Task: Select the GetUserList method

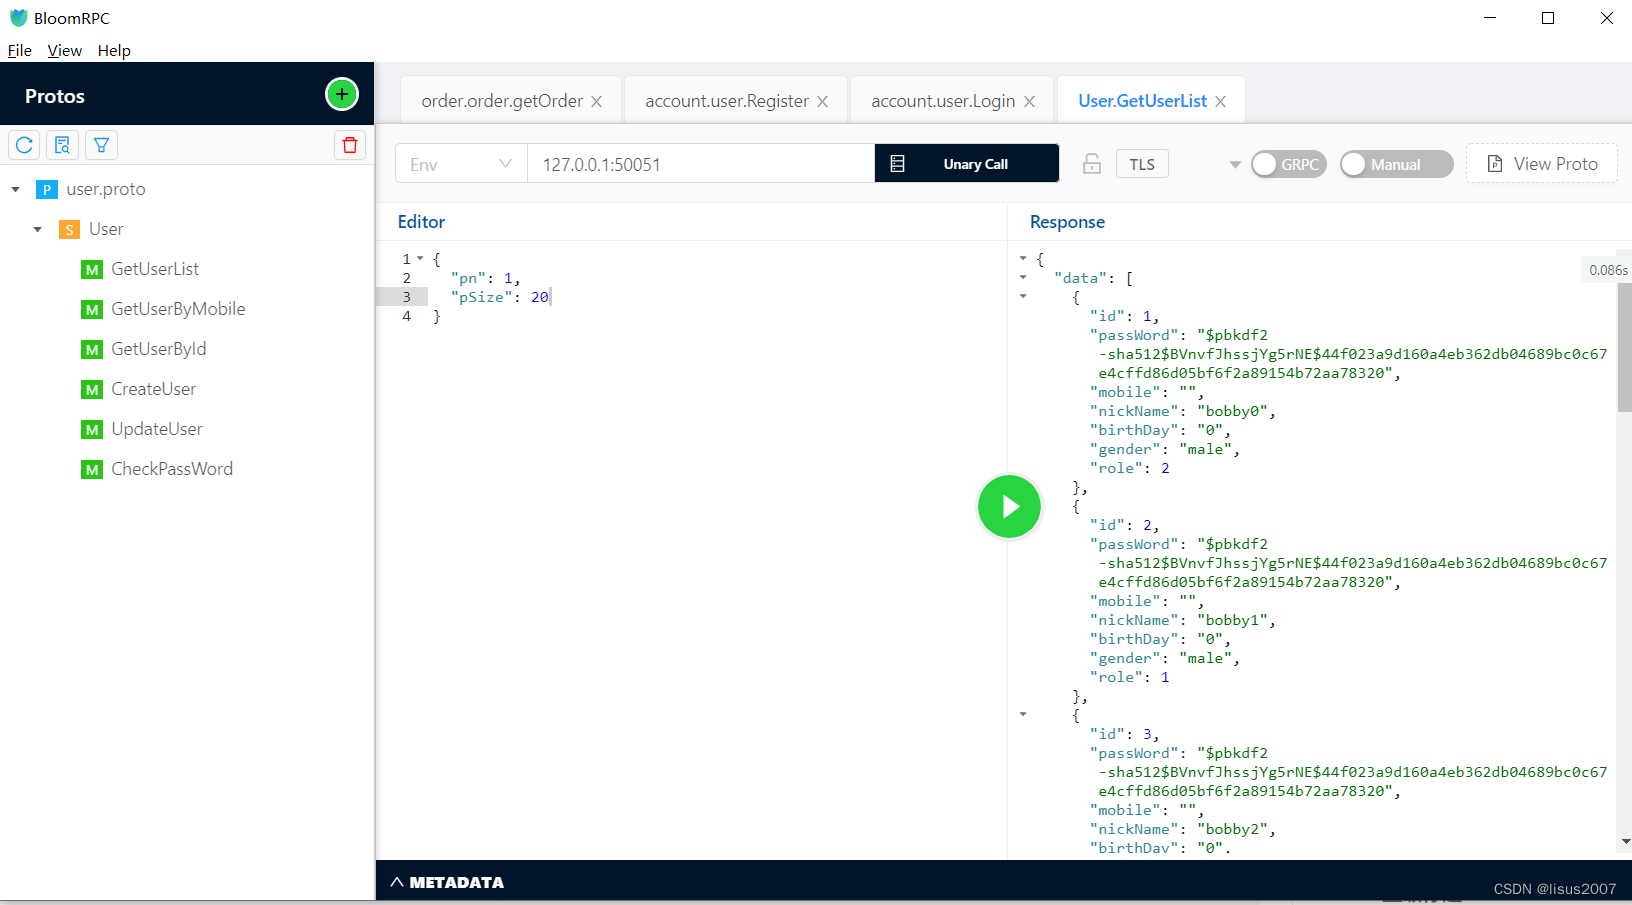Action: pos(155,269)
